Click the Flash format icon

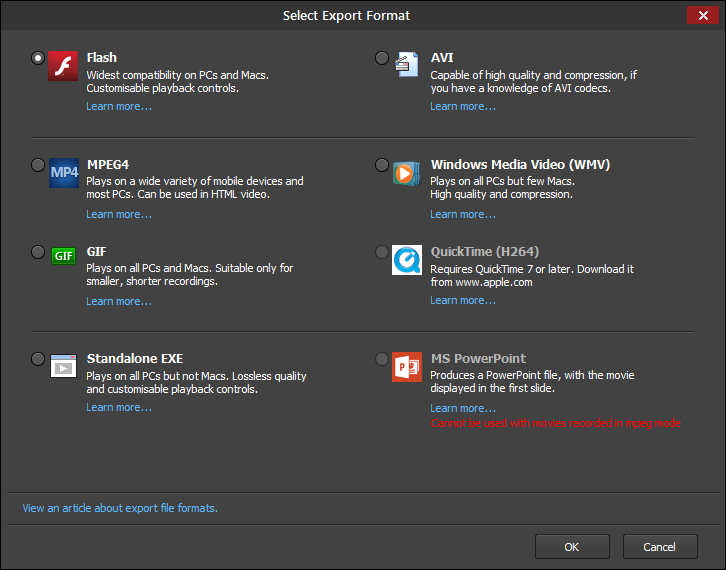pos(63,65)
